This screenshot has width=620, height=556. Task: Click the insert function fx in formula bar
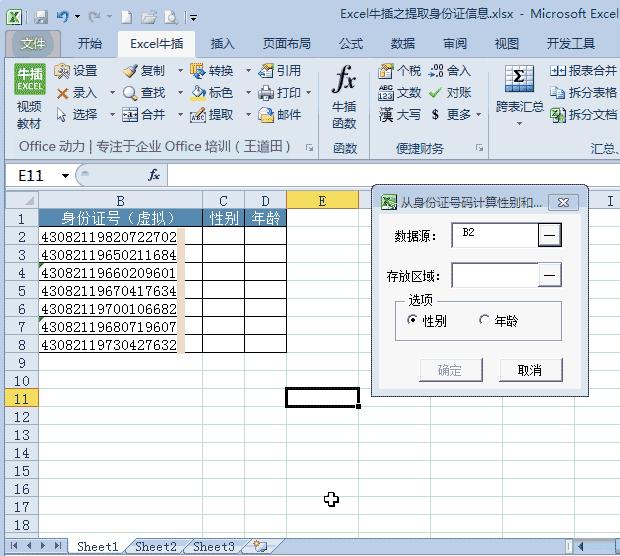point(154,175)
